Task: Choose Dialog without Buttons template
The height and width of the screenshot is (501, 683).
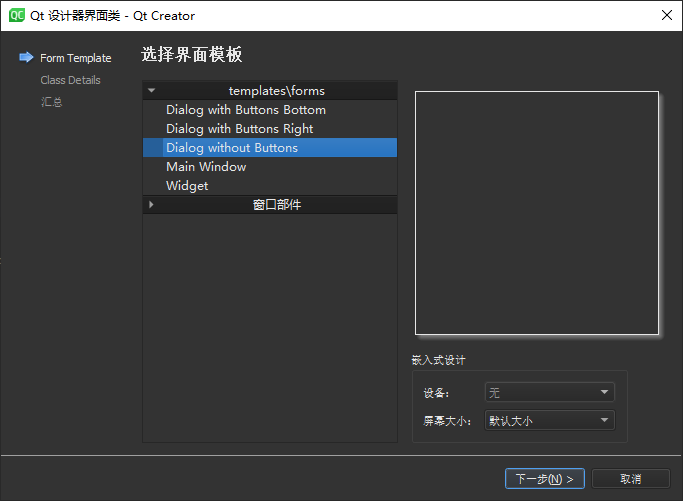Action: coord(232,148)
